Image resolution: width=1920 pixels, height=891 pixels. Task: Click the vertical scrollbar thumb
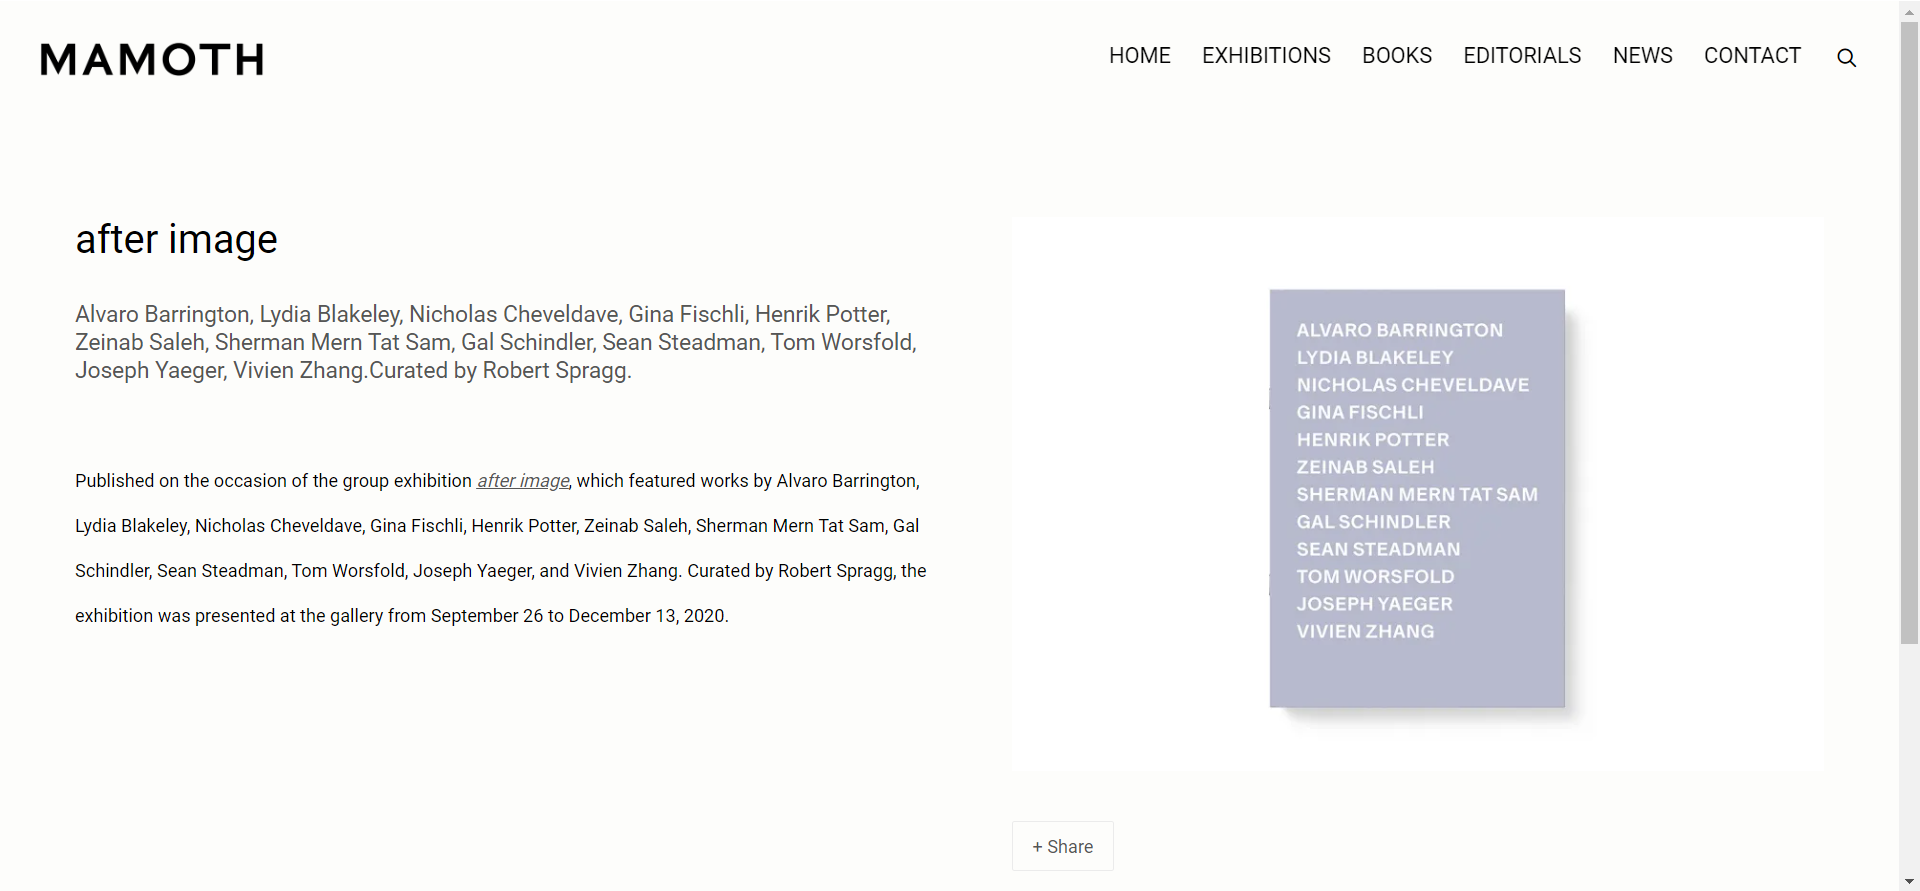click(1909, 332)
